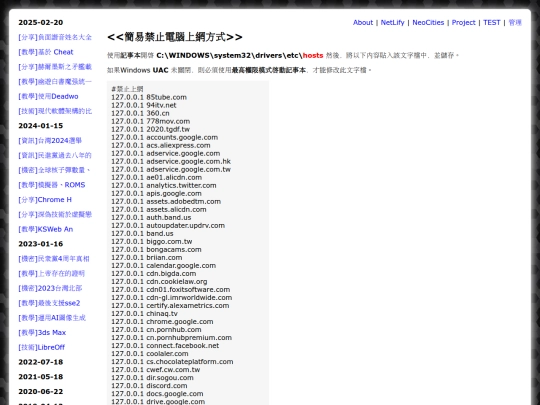Screen dimensions: 540x405
Task: Click the 'biggo.com.tw' hosts line
Action: tap(152, 241)
